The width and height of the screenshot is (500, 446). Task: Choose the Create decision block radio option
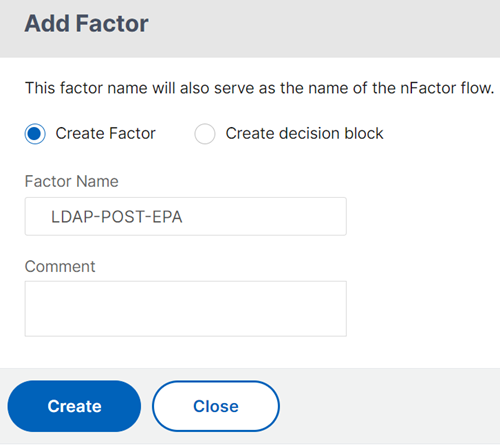(205, 134)
